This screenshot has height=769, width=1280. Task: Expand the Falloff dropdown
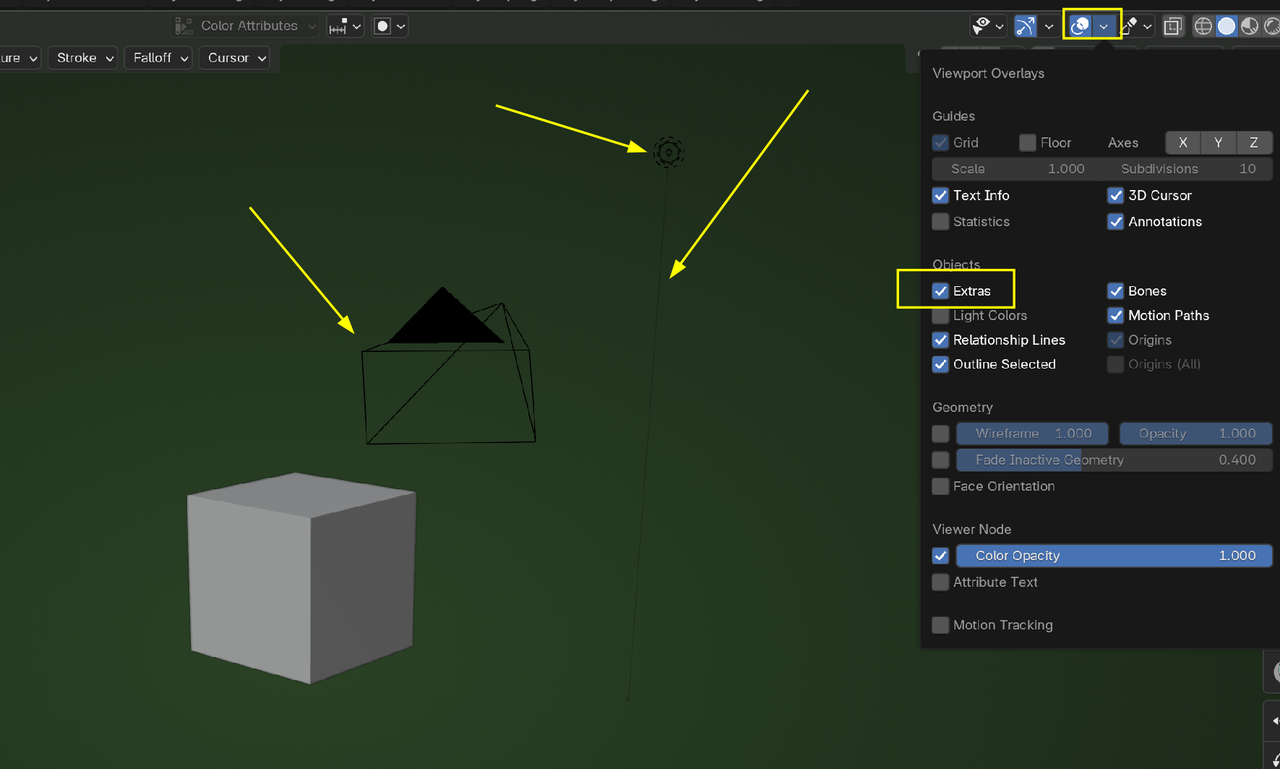tap(160, 58)
